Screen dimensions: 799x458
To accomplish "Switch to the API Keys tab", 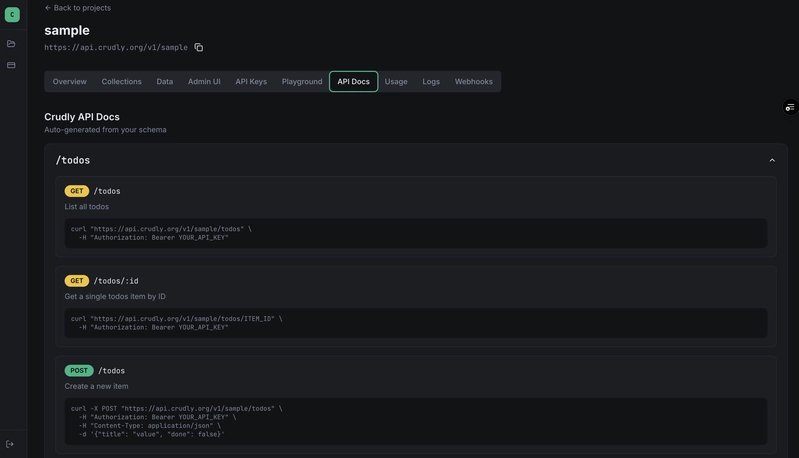I will tap(251, 82).
